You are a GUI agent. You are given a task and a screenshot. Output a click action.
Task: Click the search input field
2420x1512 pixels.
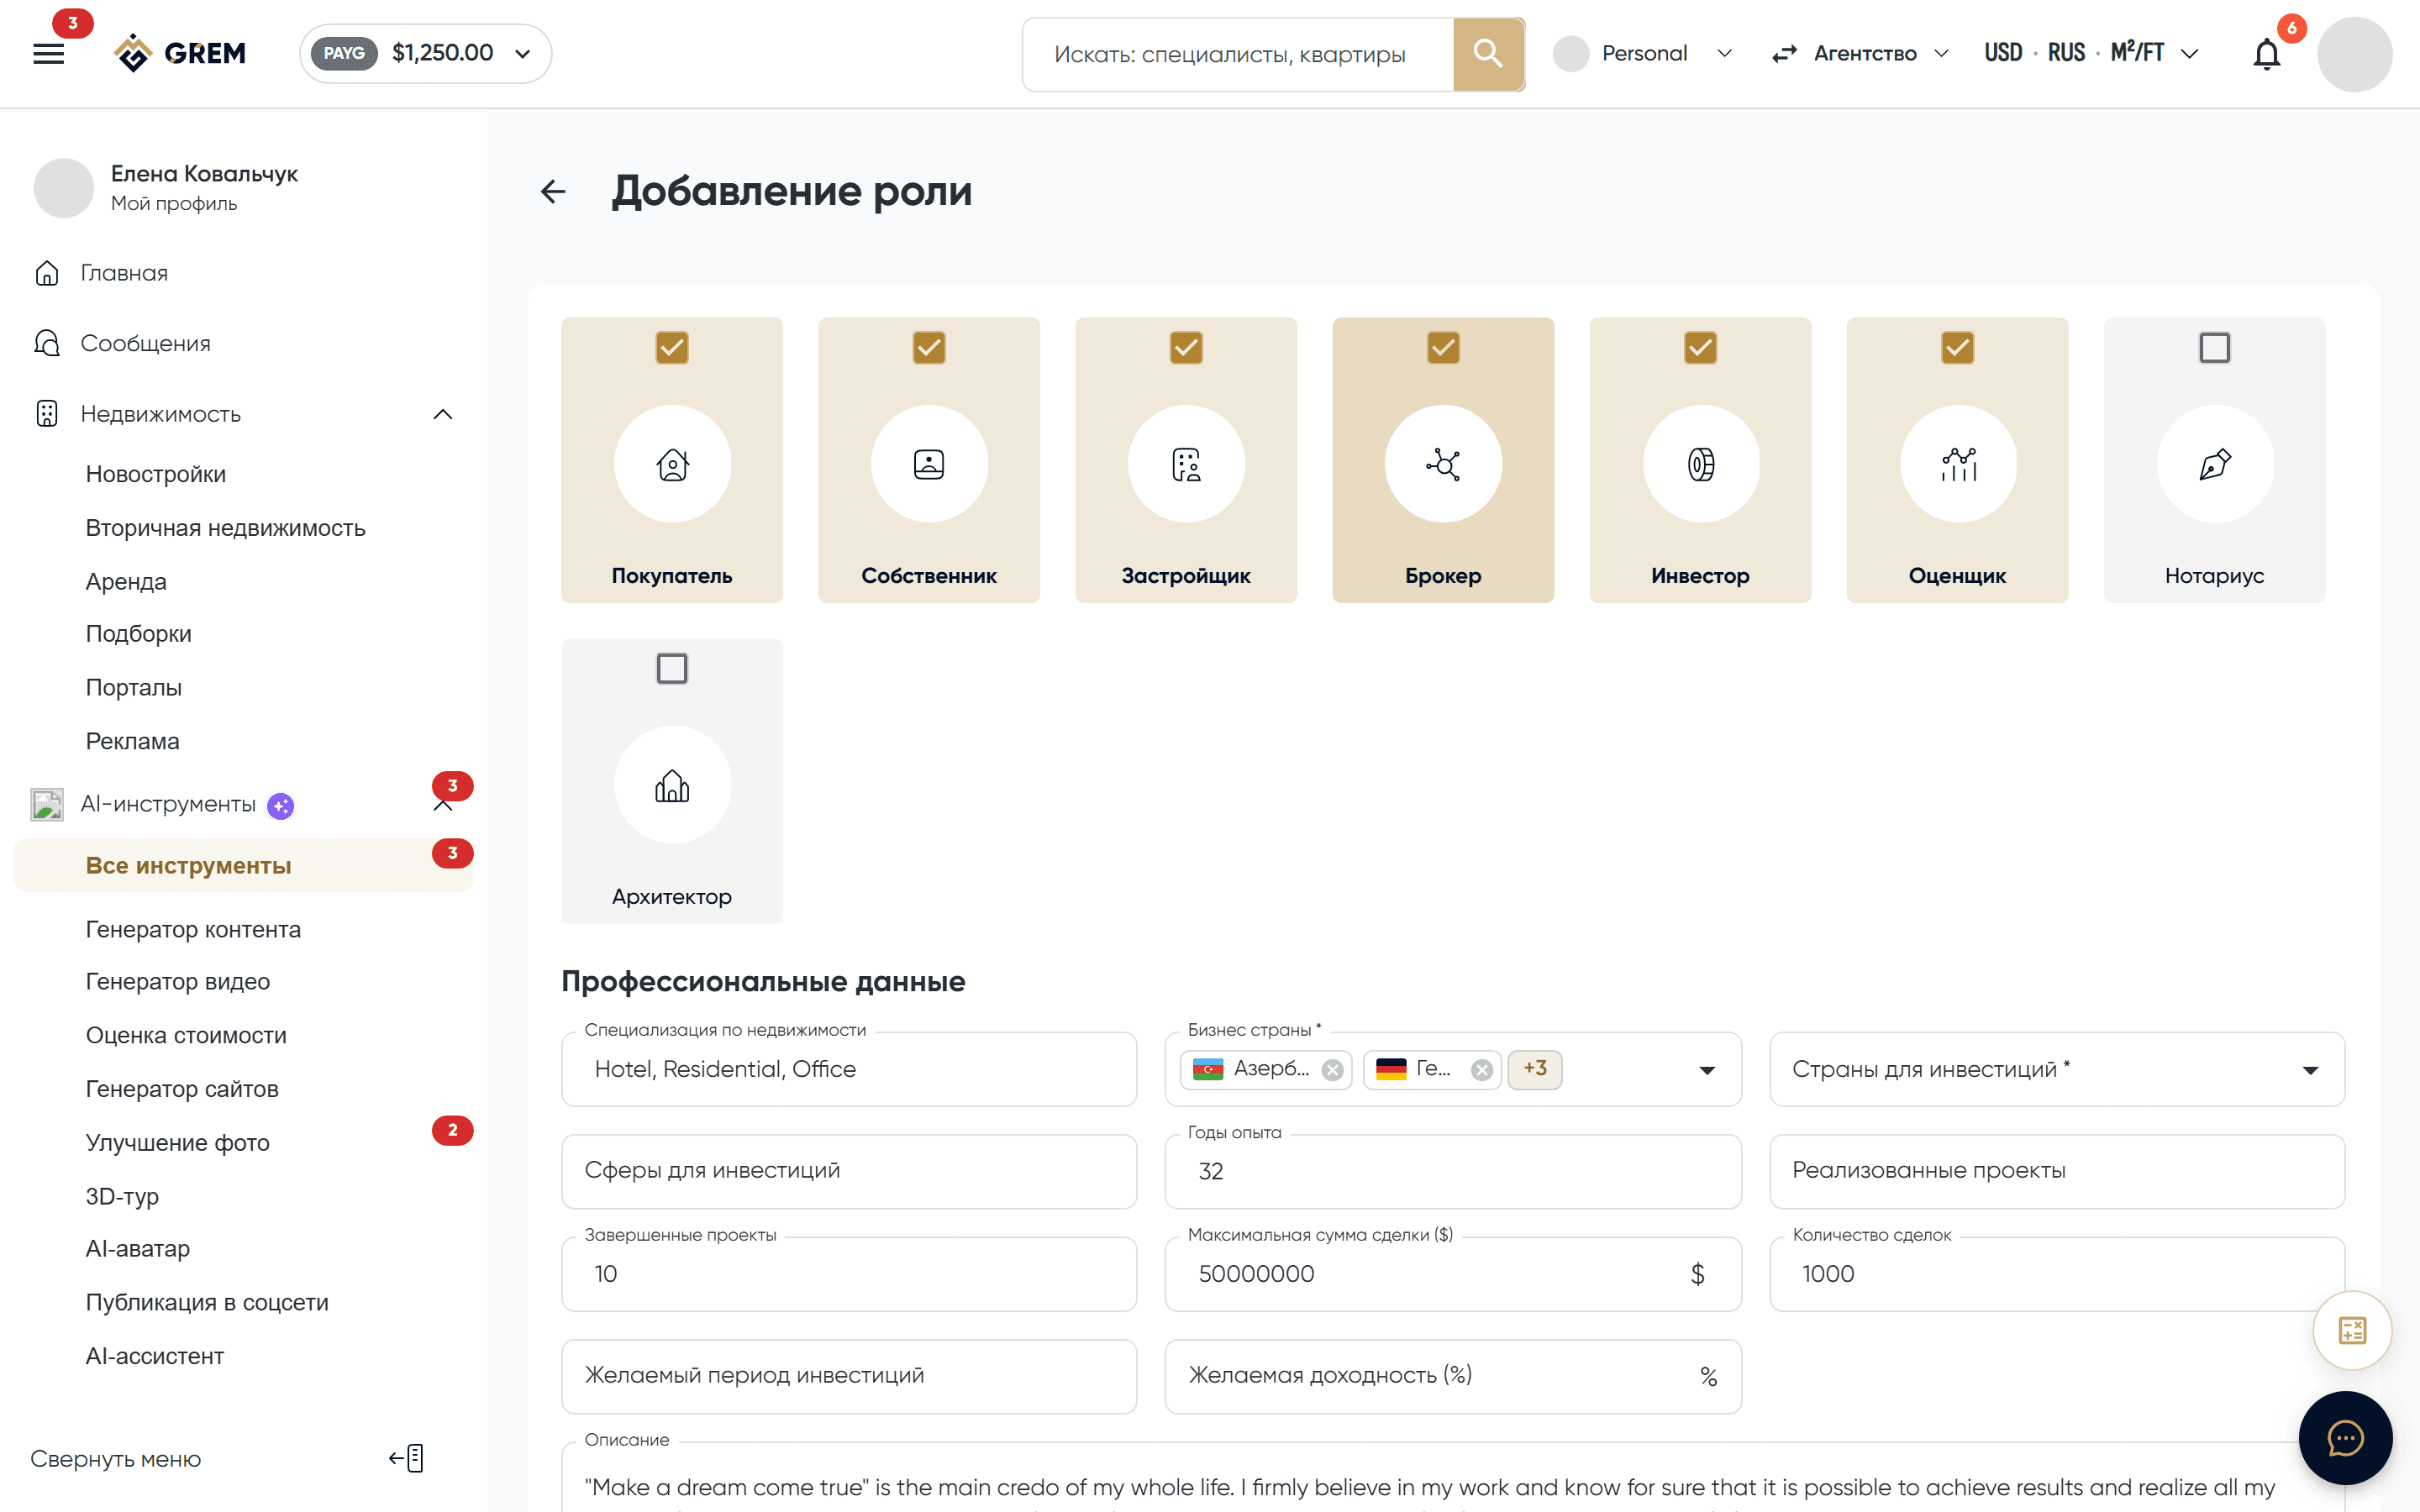1238,54
